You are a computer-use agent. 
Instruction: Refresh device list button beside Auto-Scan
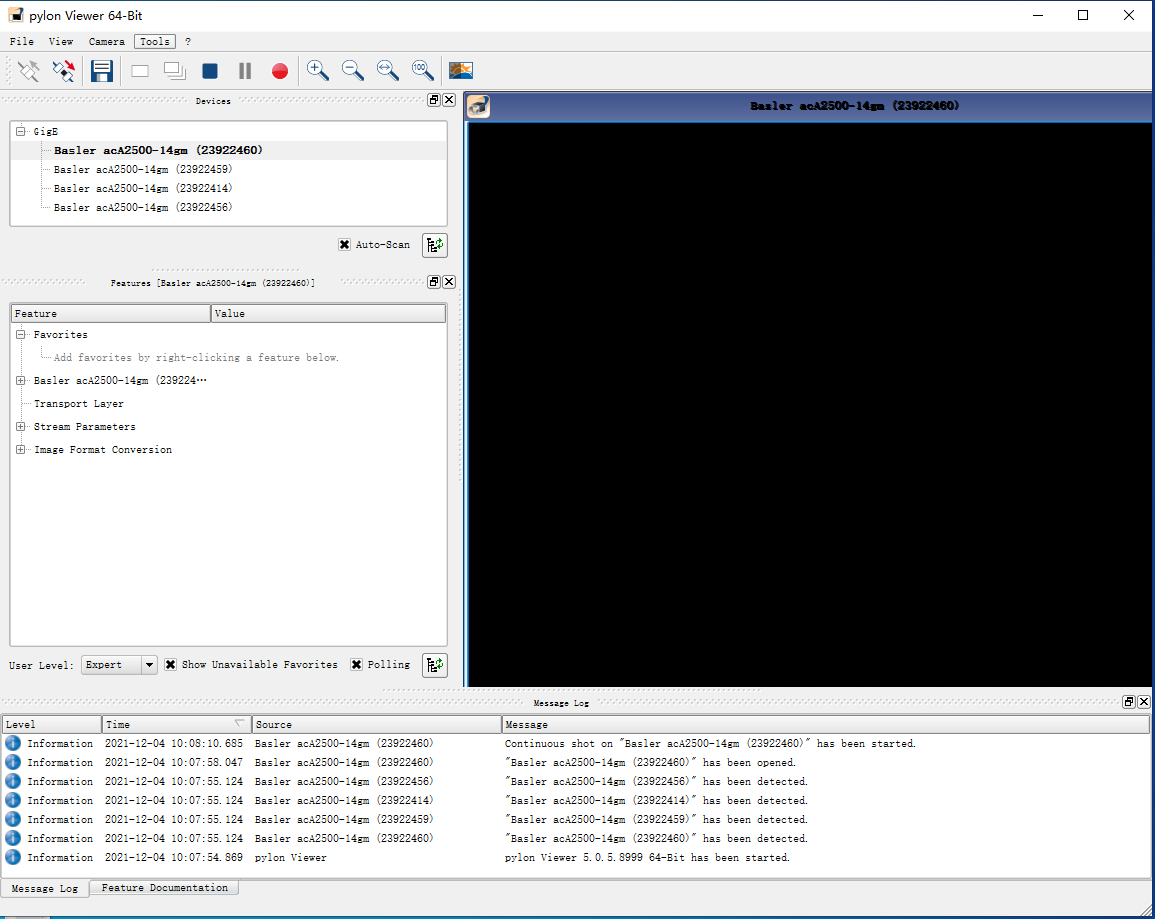pos(435,245)
